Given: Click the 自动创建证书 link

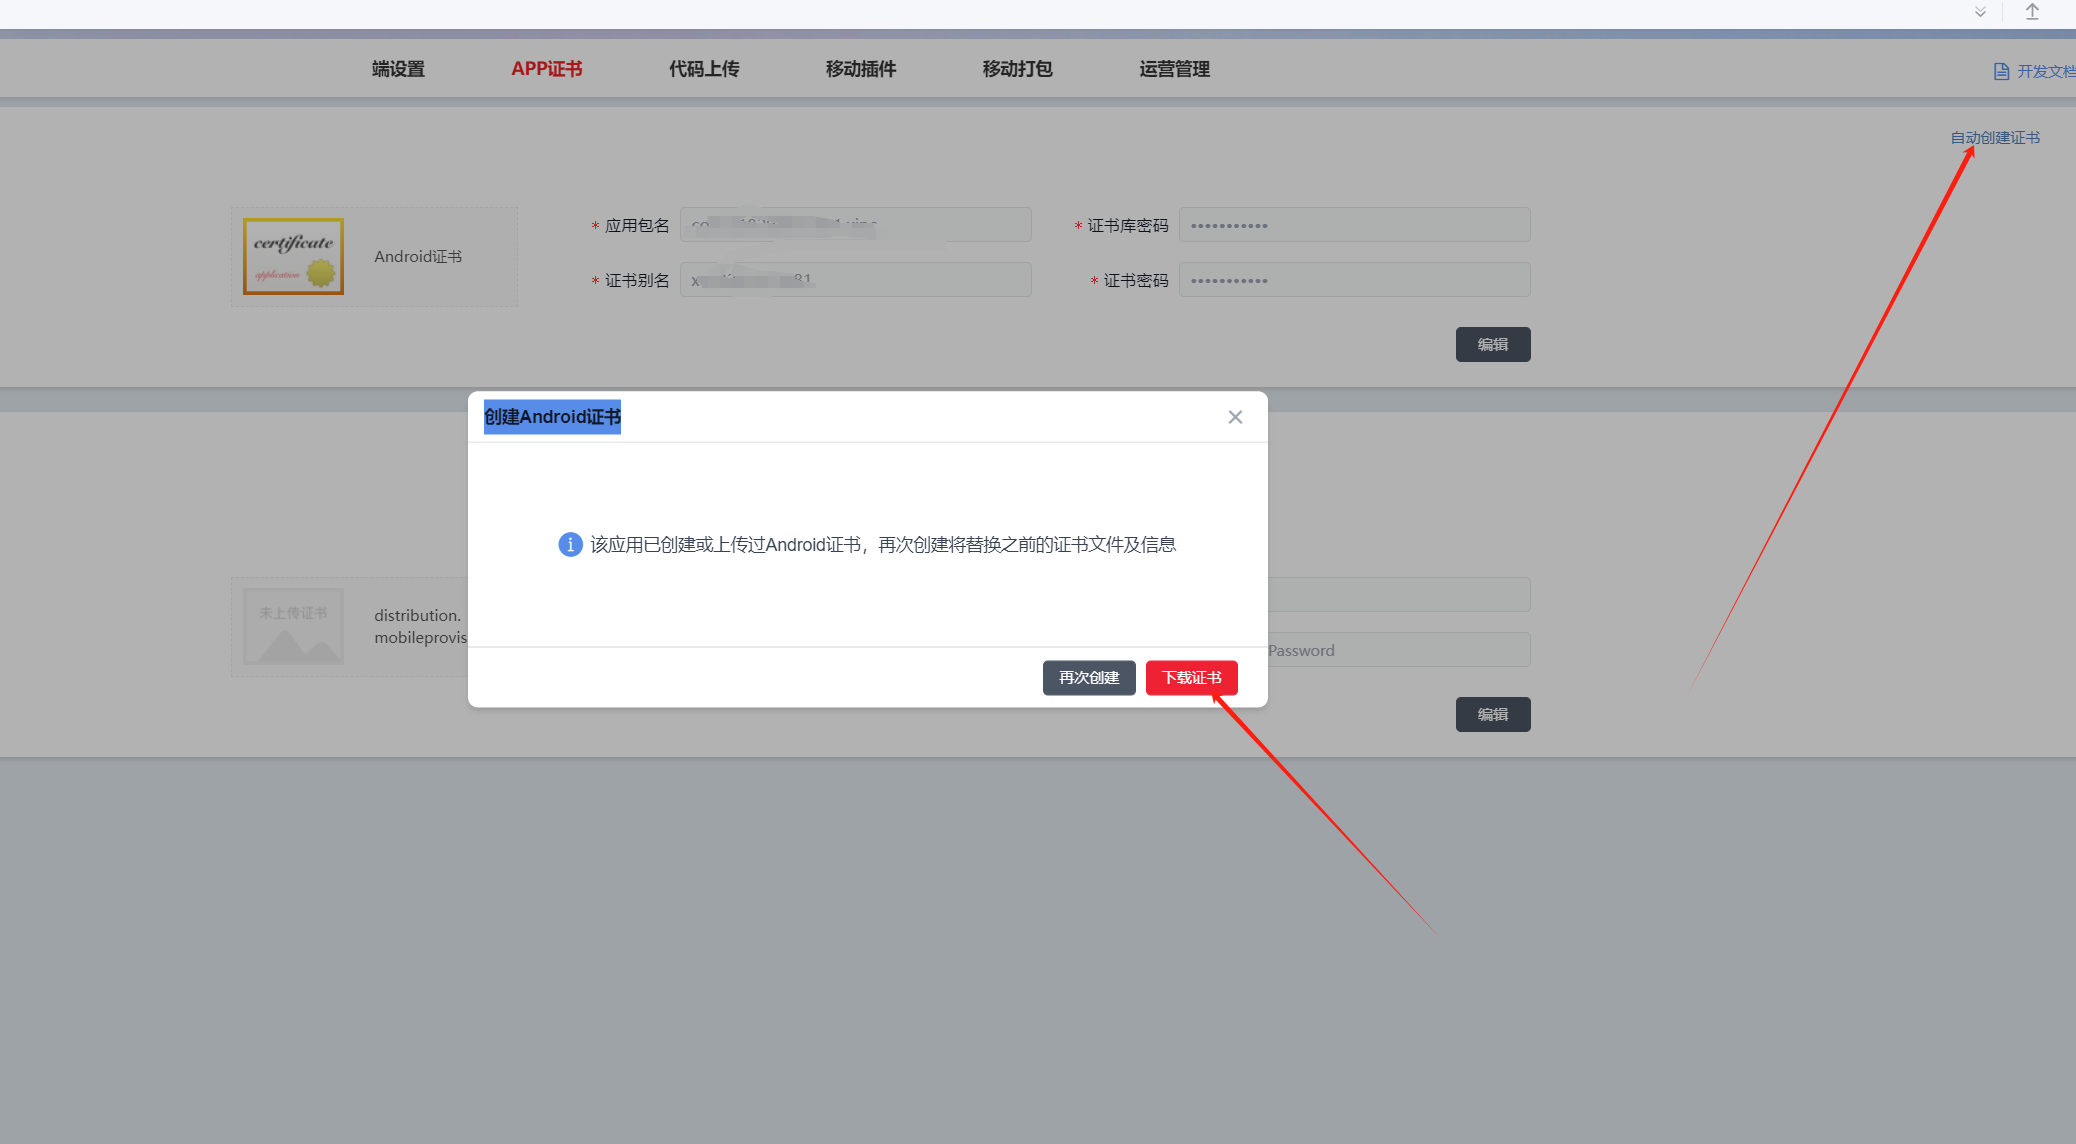Looking at the screenshot, I should pos(1994,138).
